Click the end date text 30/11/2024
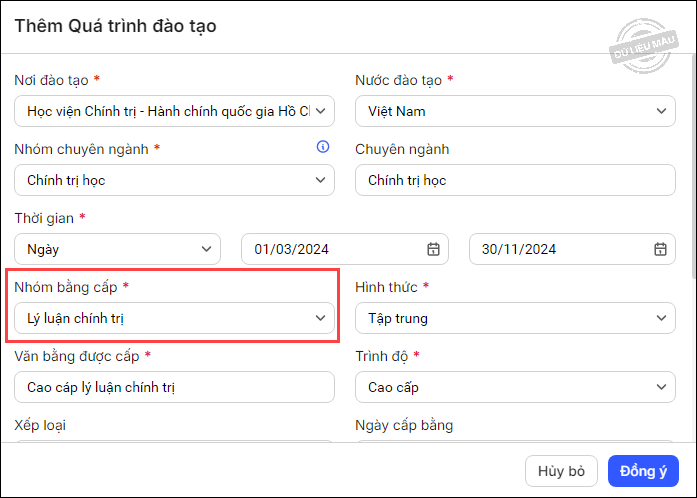The height and width of the screenshot is (498, 697). tap(520, 249)
